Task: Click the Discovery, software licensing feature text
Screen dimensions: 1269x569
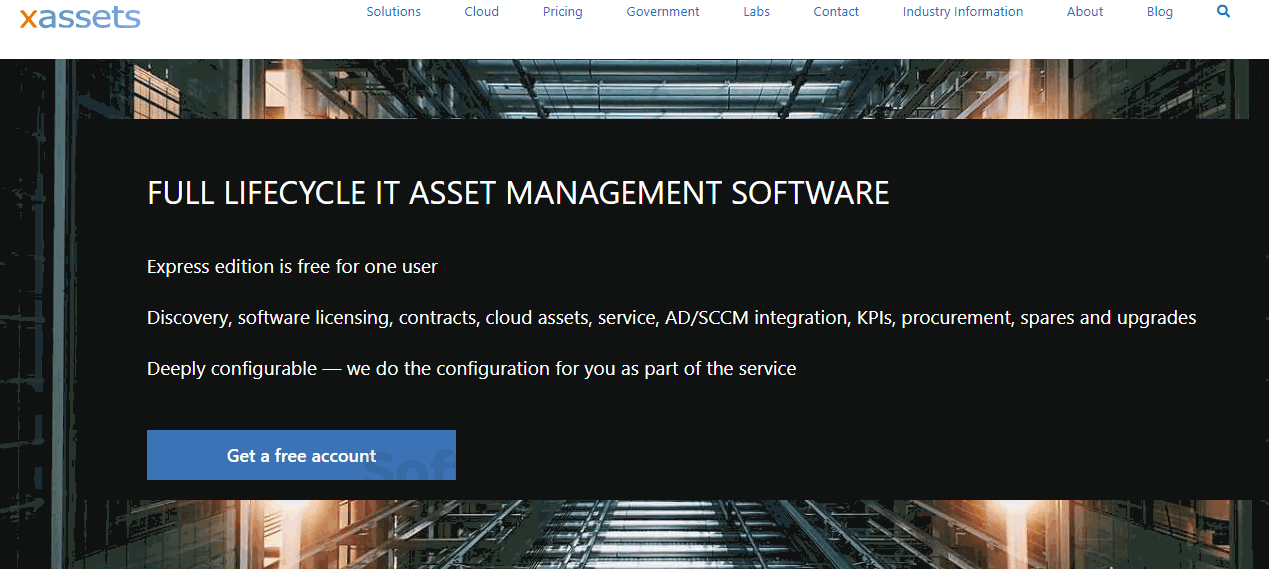Action: pyautogui.click(x=671, y=318)
